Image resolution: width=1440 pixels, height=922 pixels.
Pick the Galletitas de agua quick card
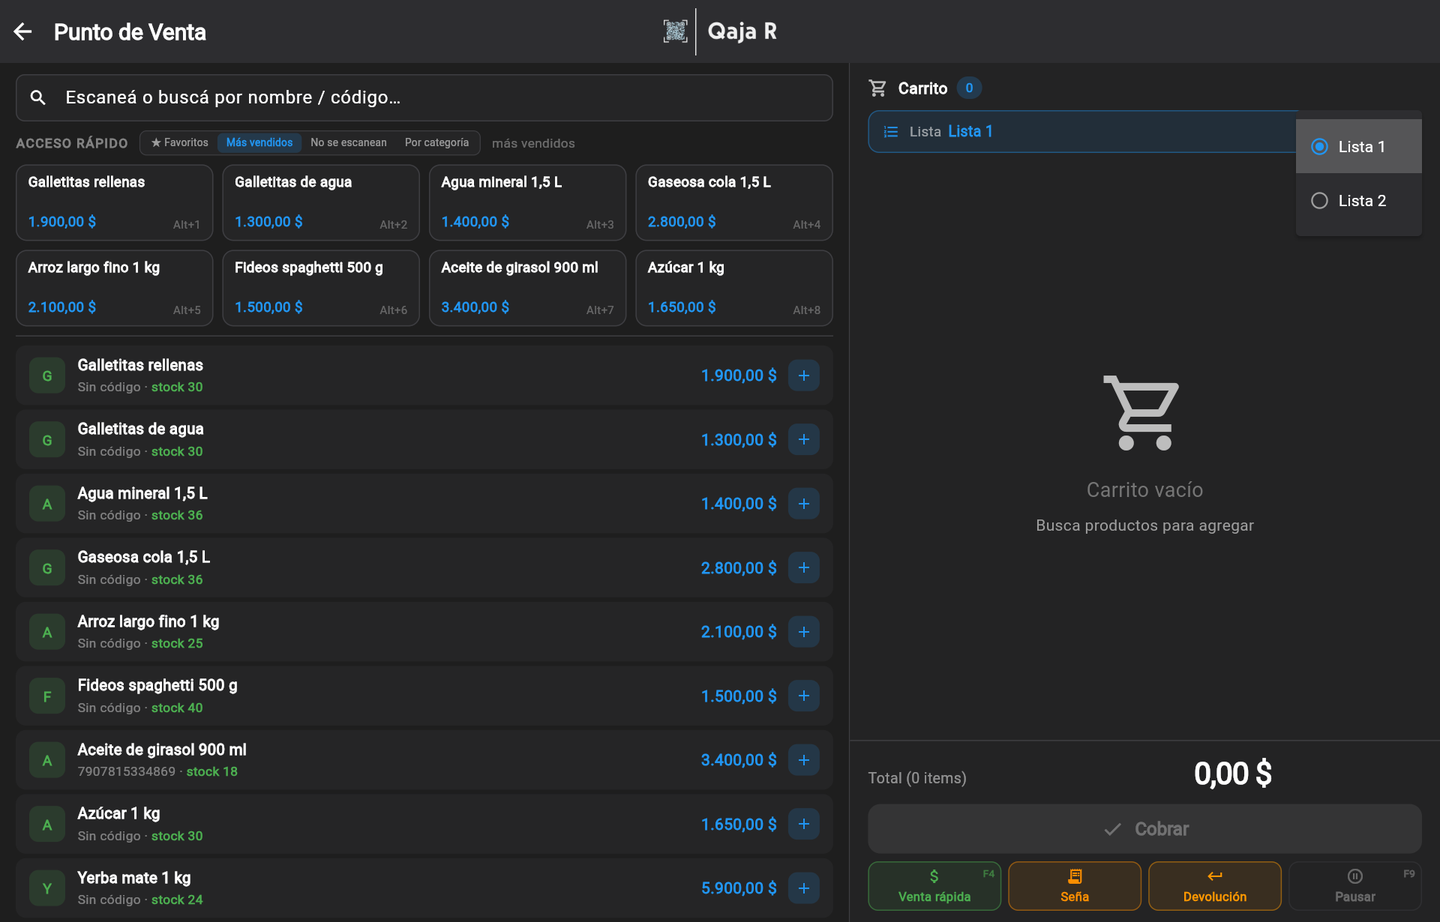click(x=321, y=202)
